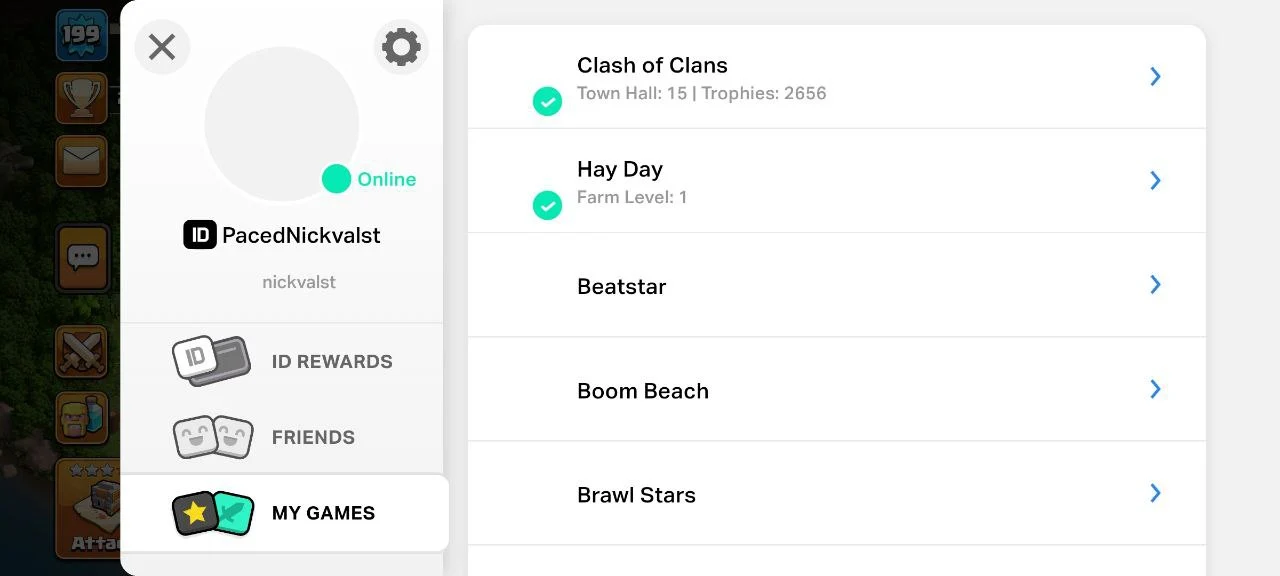The width and height of the screenshot is (1280, 576).
Task: Open the mail envelope in game sidebar
Action: pos(81,160)
